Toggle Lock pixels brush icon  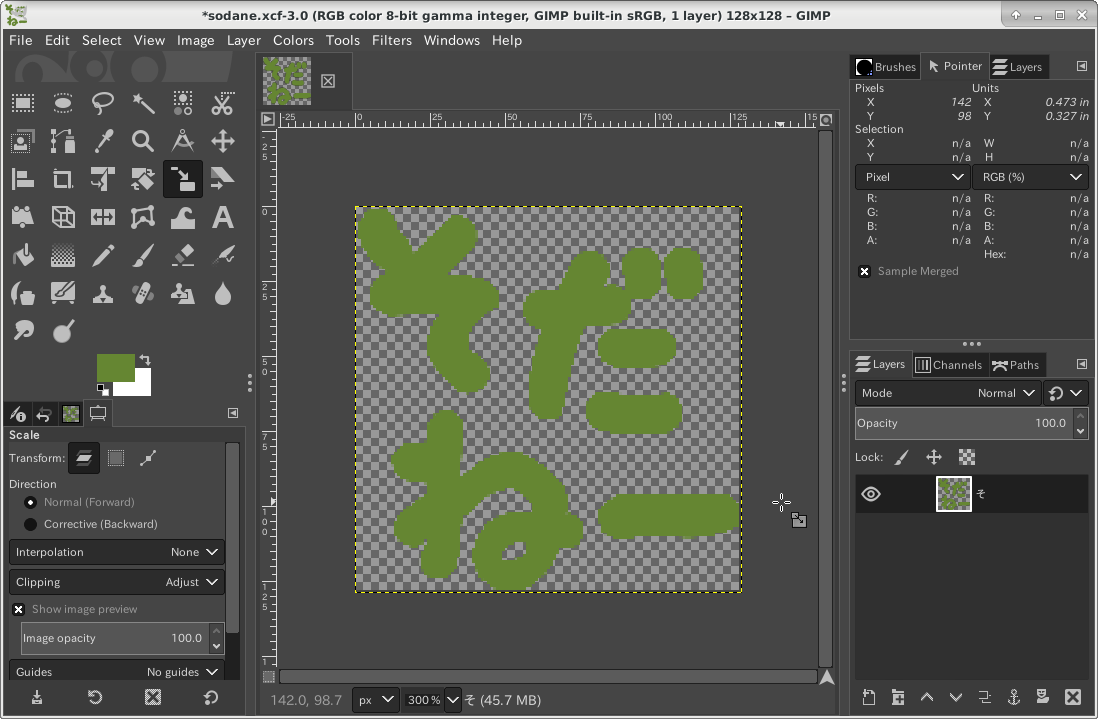click(x=901, y=457)
